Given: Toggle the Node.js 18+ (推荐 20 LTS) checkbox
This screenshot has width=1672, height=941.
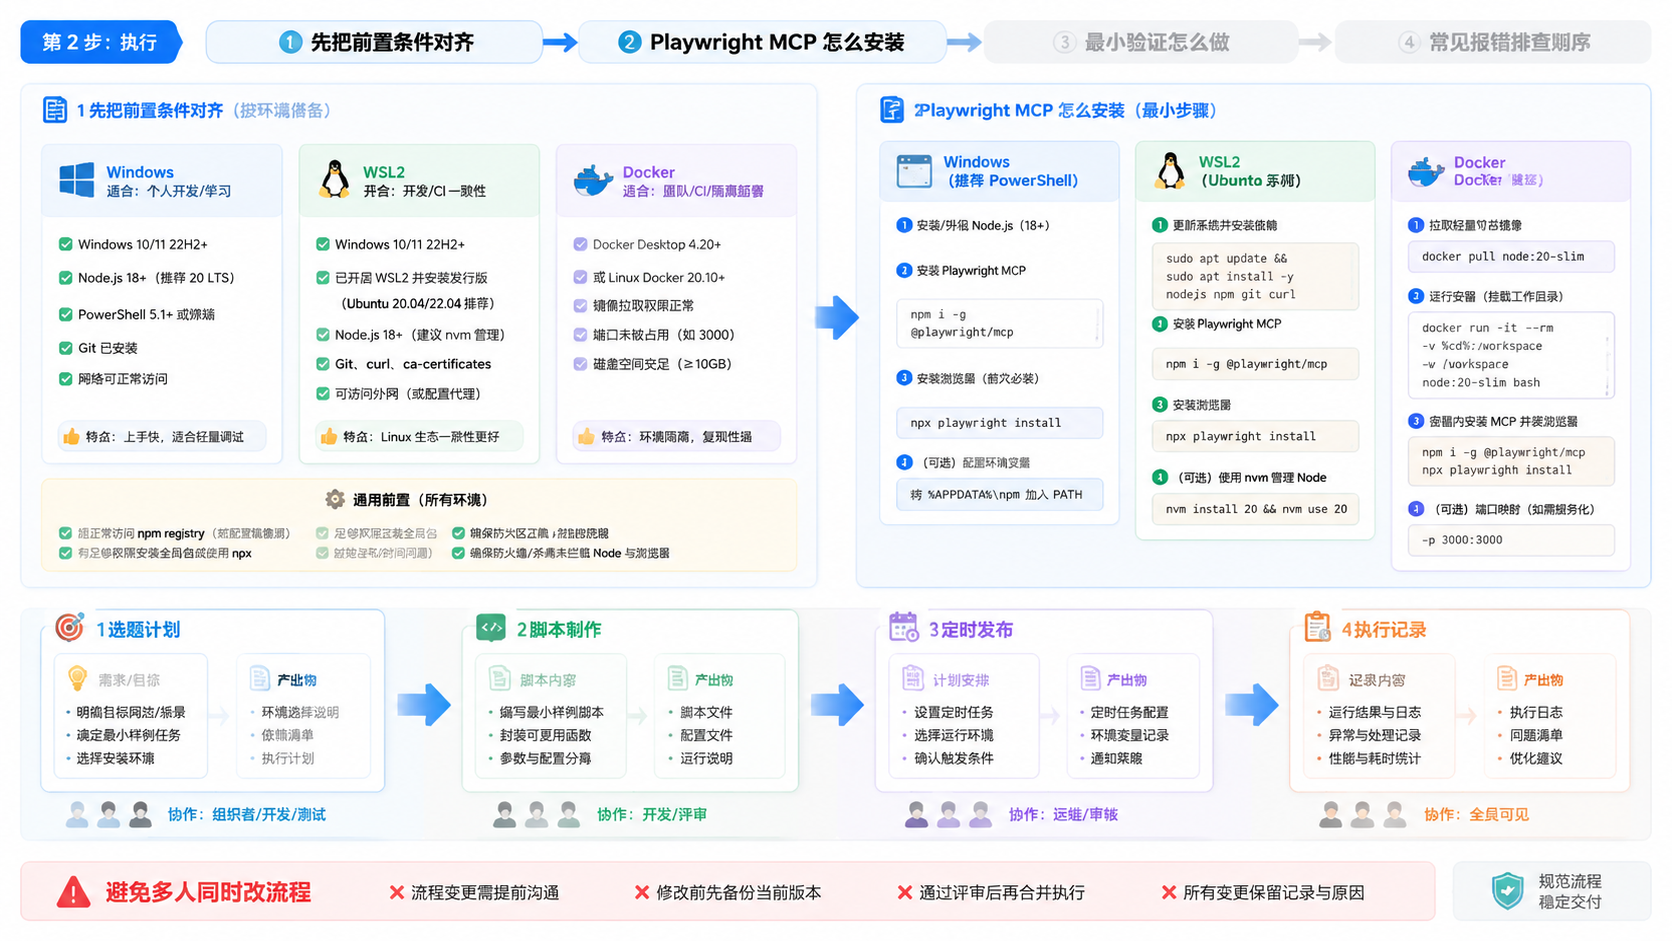Looking at the screenshot, I should [x=65, y=278].
